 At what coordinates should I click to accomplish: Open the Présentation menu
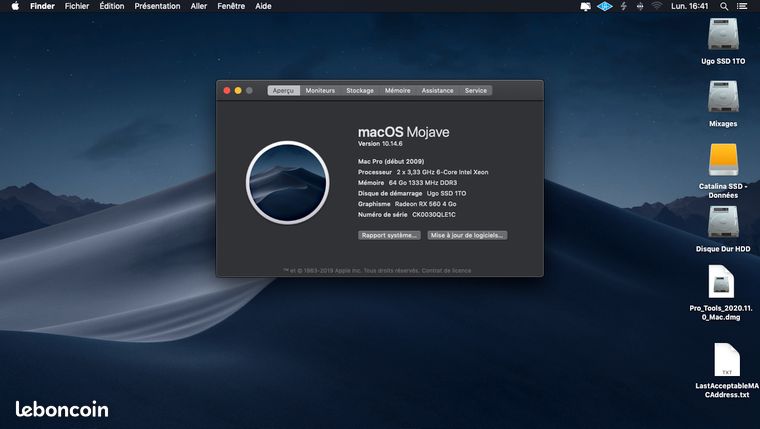tap(158, 6)
